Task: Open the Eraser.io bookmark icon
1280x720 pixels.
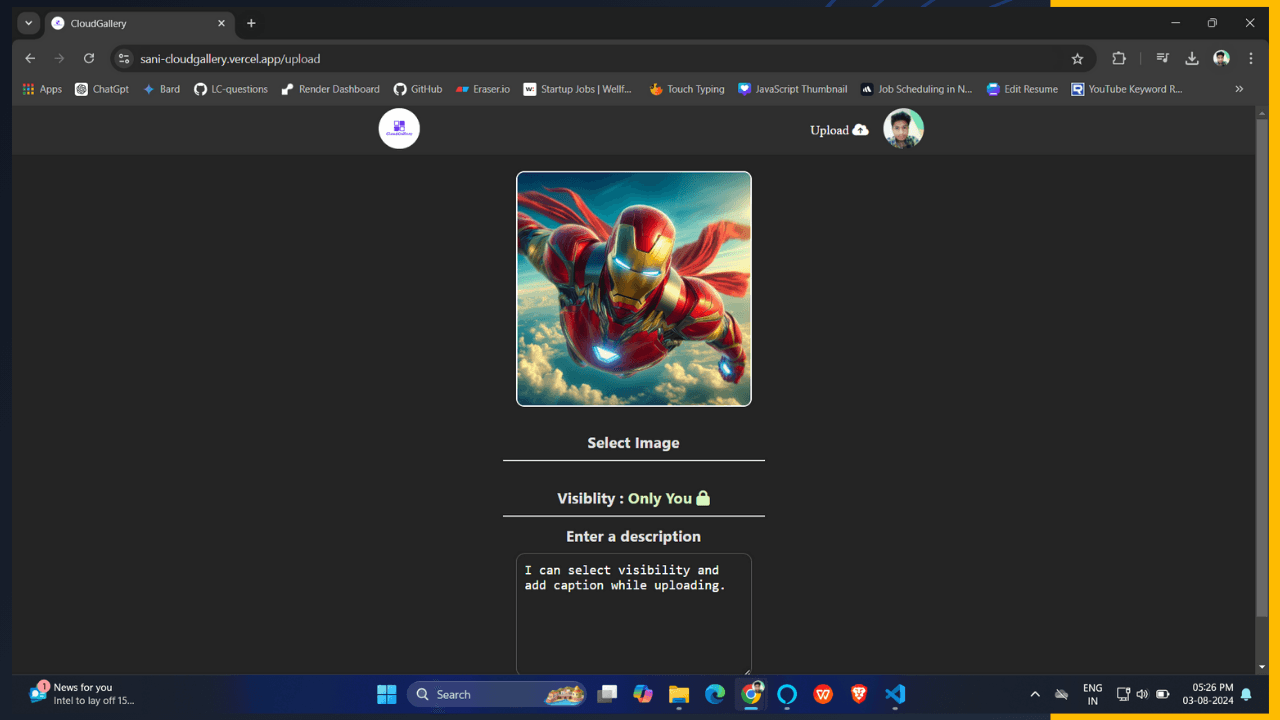Action: pos(460,89)
